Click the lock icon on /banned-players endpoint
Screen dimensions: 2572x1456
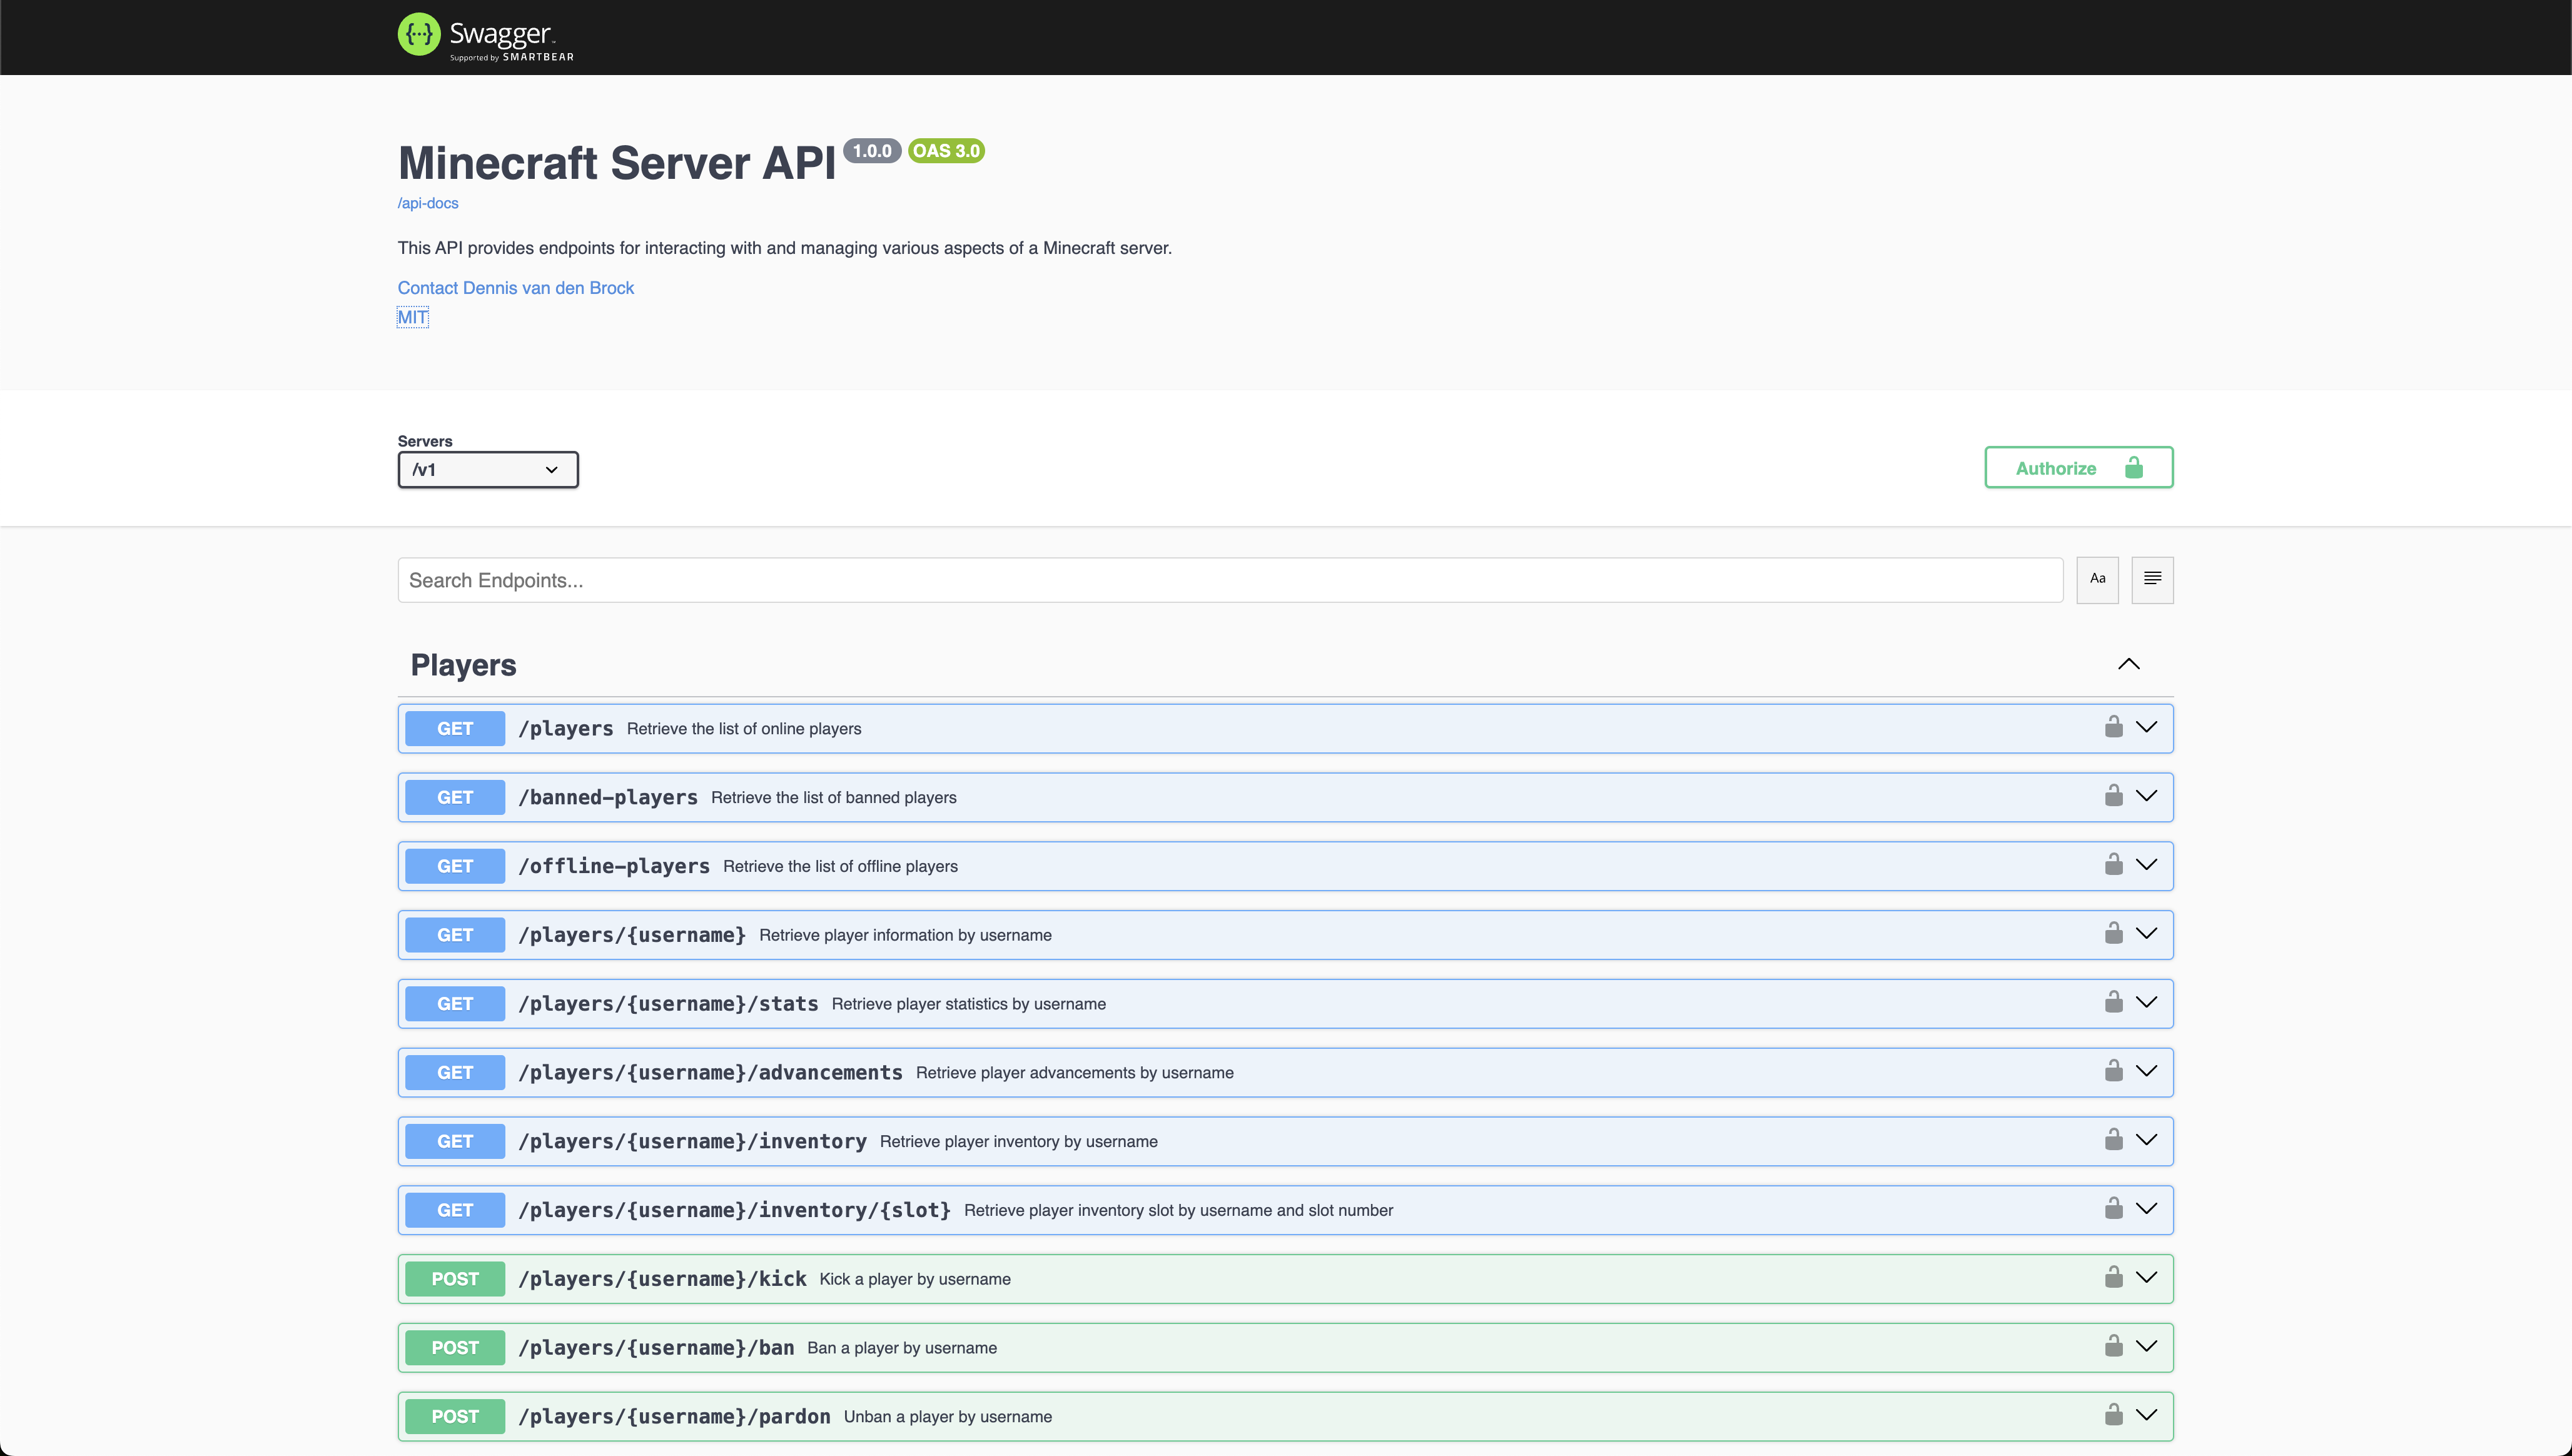[2114, 796]
